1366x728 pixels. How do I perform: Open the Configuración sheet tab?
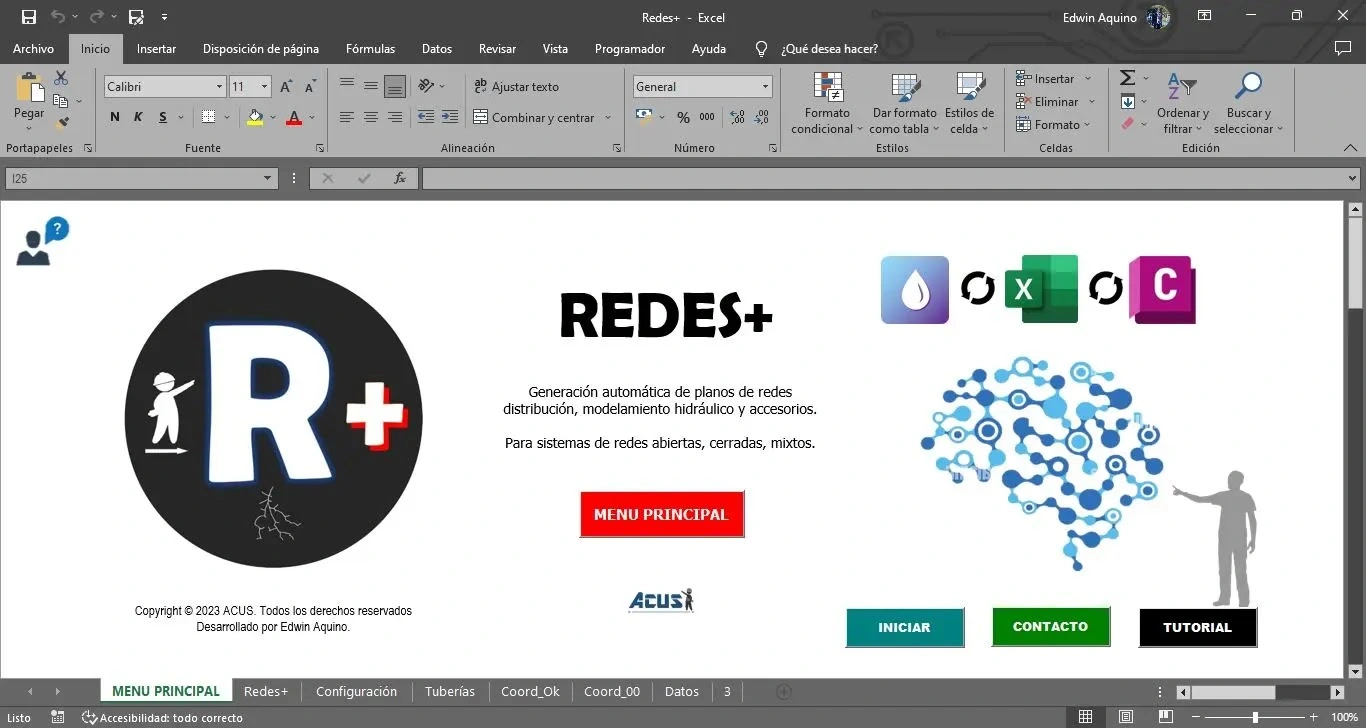coord(356,691)
